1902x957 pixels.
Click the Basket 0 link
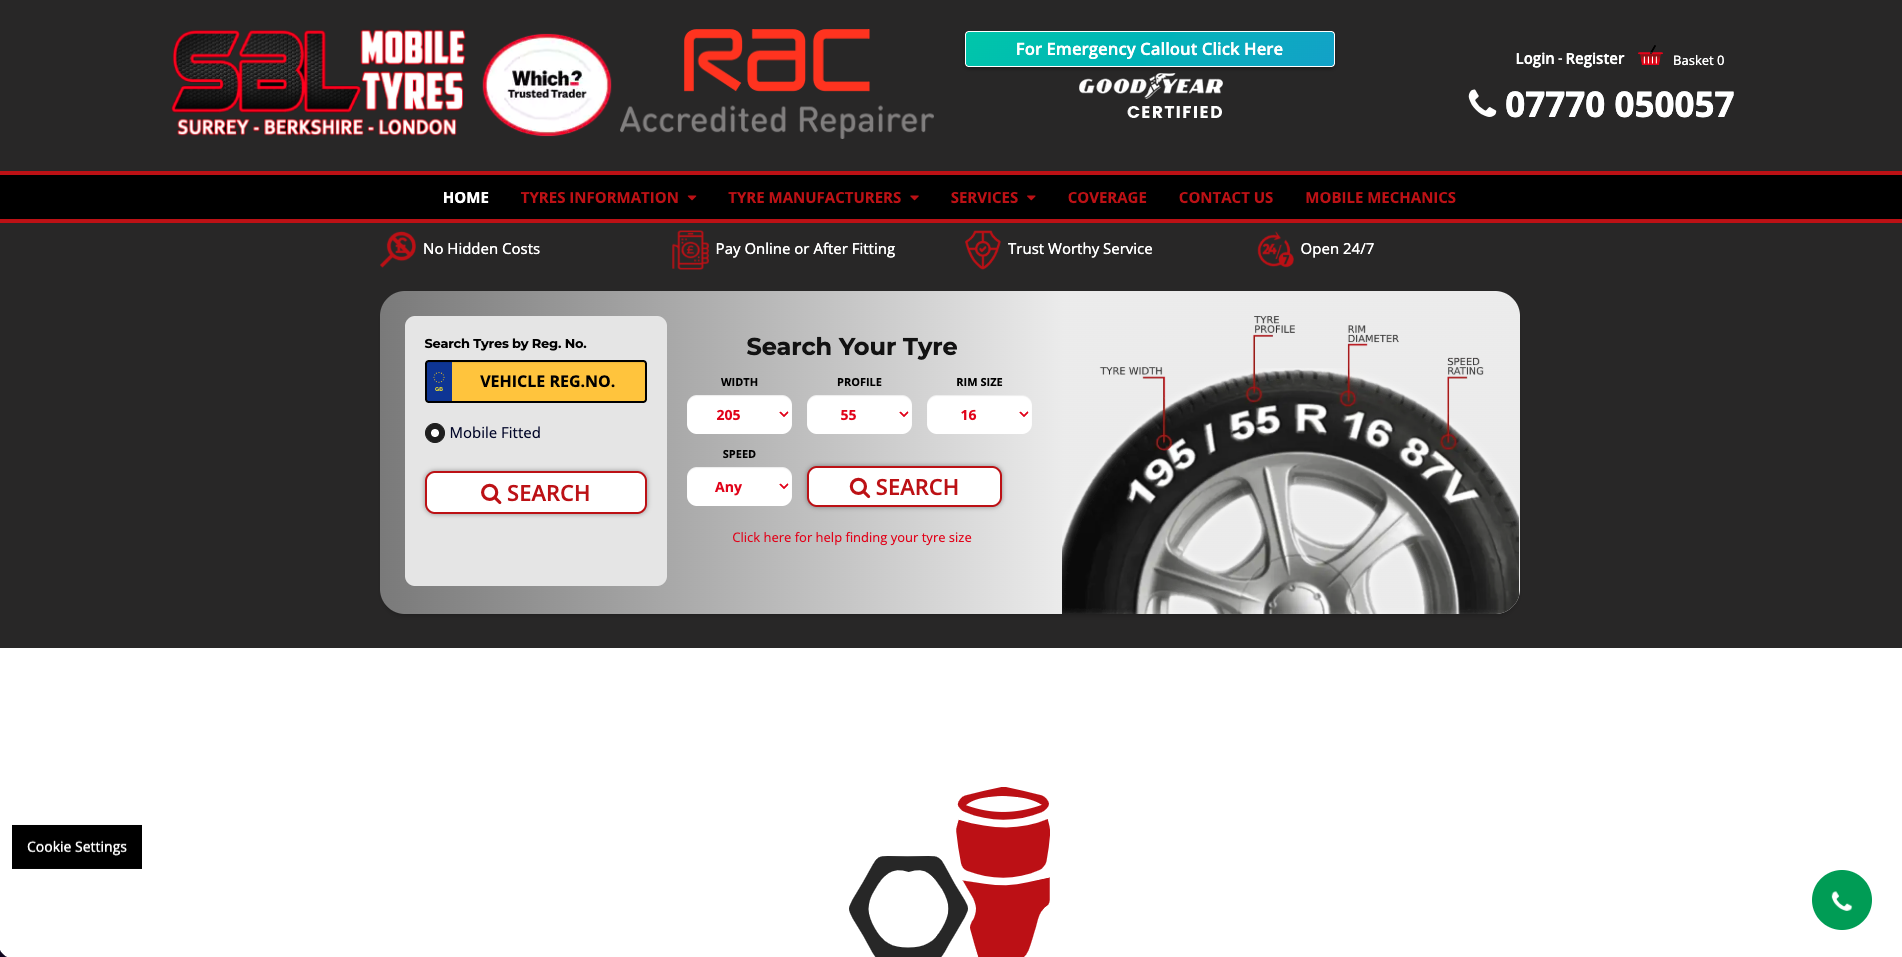(1698, 60)
